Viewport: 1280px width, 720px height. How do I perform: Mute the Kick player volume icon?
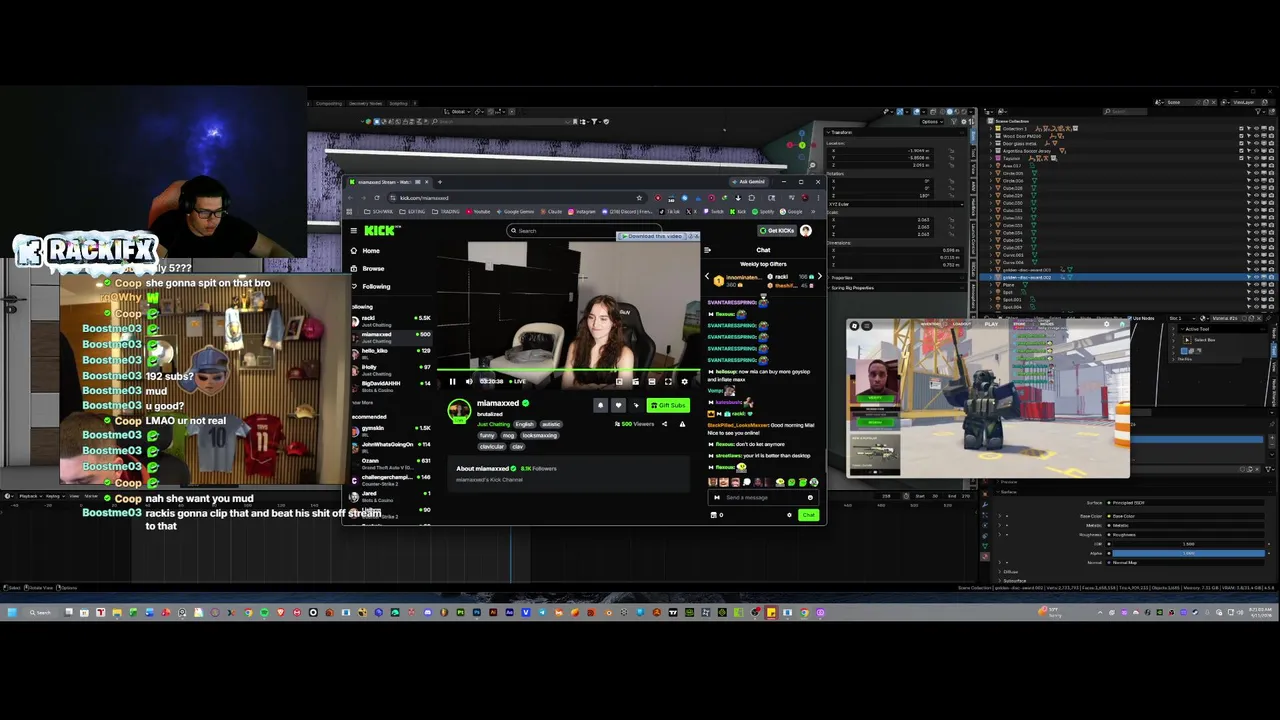(x=469, y=381)
